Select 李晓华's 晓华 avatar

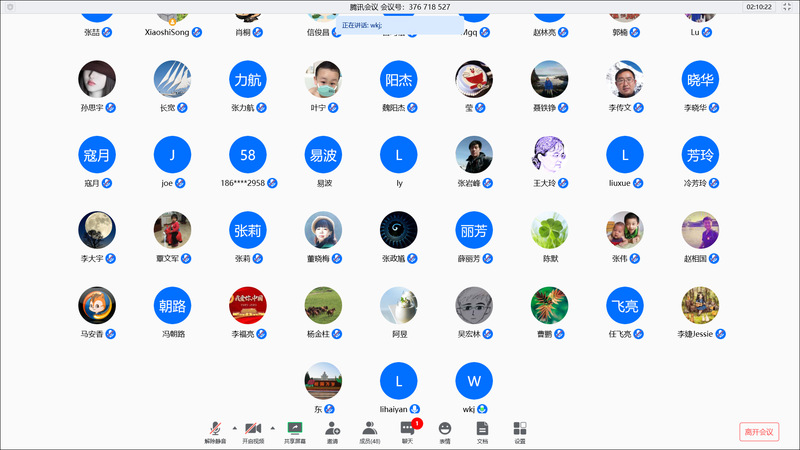pyautogui.click(x=700, y=79)
